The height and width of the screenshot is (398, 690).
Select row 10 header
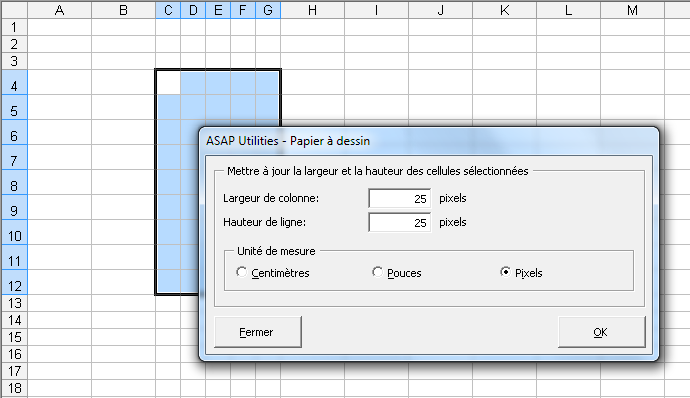[x=15, y=232]
